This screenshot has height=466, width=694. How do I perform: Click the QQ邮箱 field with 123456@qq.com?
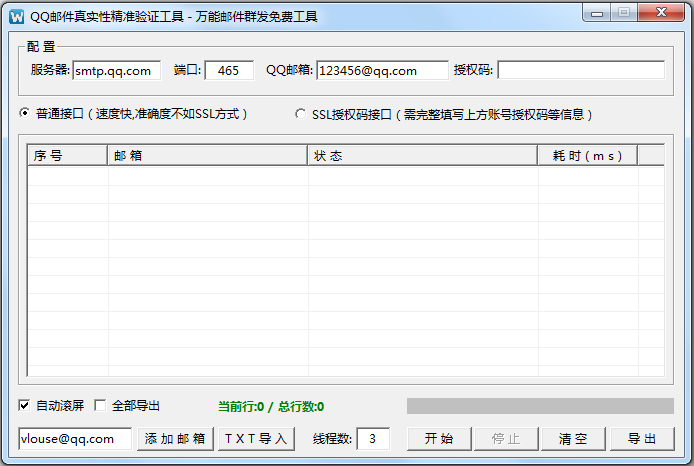point(382,70)
